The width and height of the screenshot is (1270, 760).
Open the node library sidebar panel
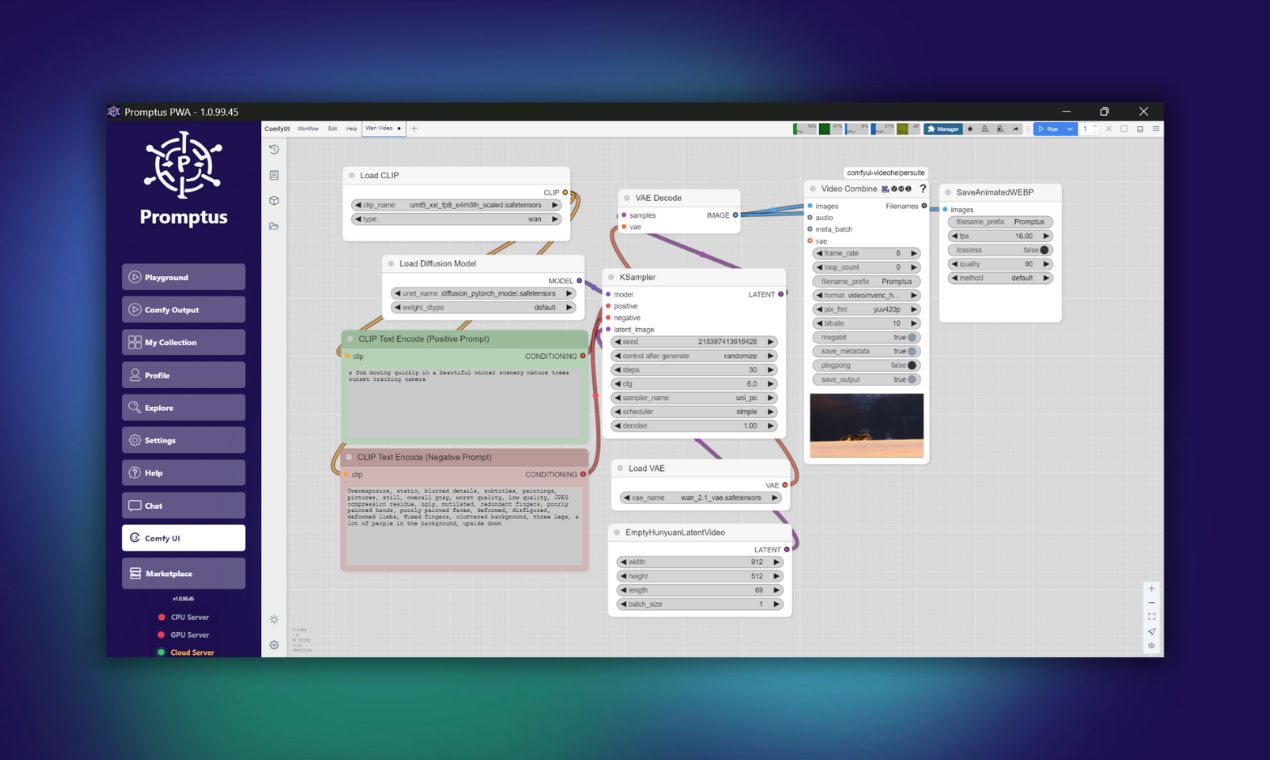(273, 174)
